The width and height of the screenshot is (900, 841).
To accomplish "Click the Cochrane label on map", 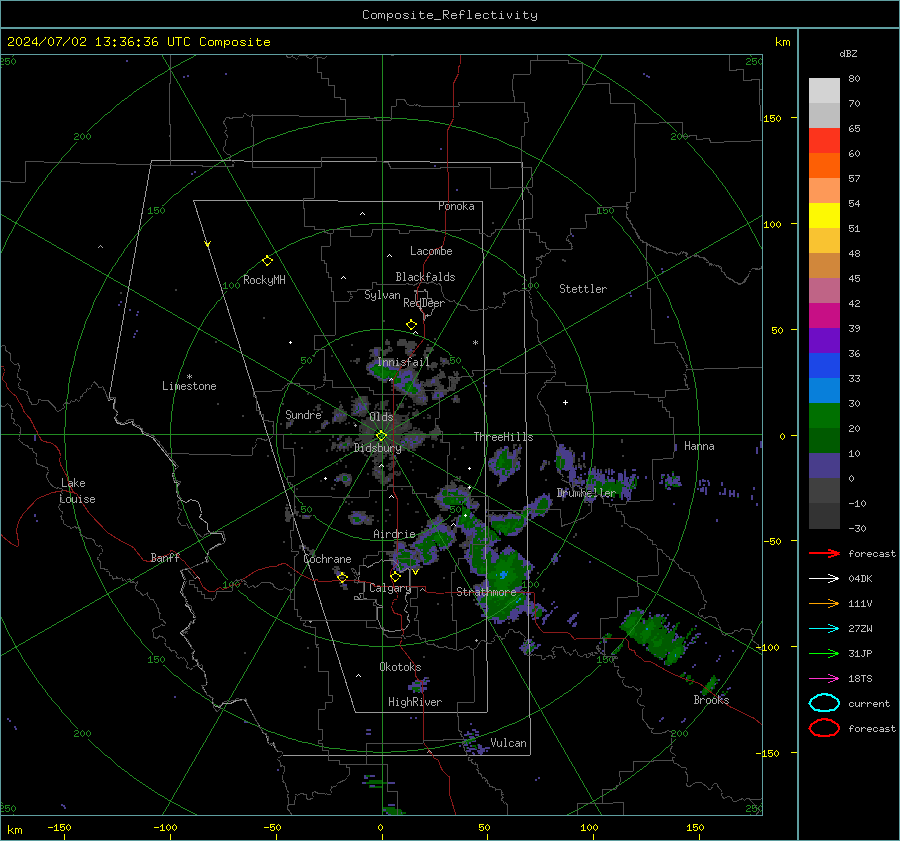I will point(327,559).
